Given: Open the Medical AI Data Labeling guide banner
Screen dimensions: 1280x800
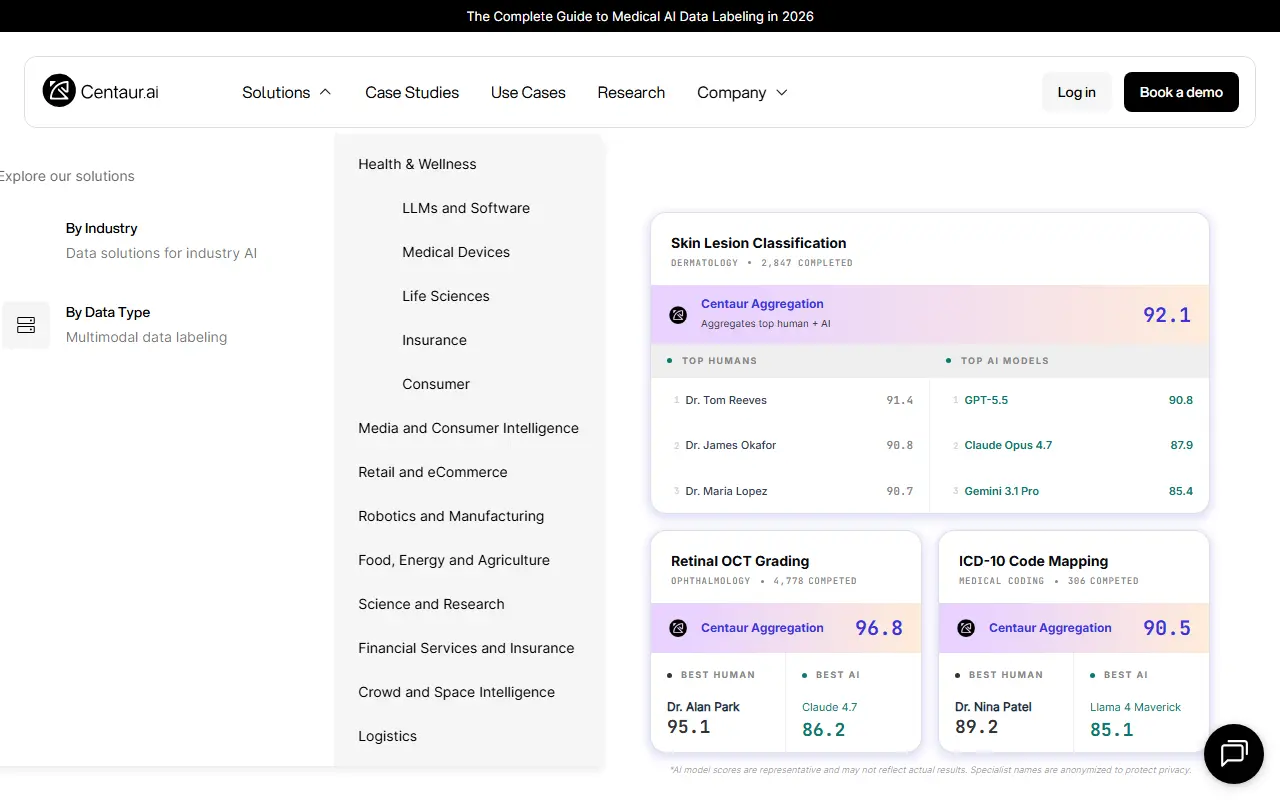Looking at the screenshot, I should pos(640,16).
